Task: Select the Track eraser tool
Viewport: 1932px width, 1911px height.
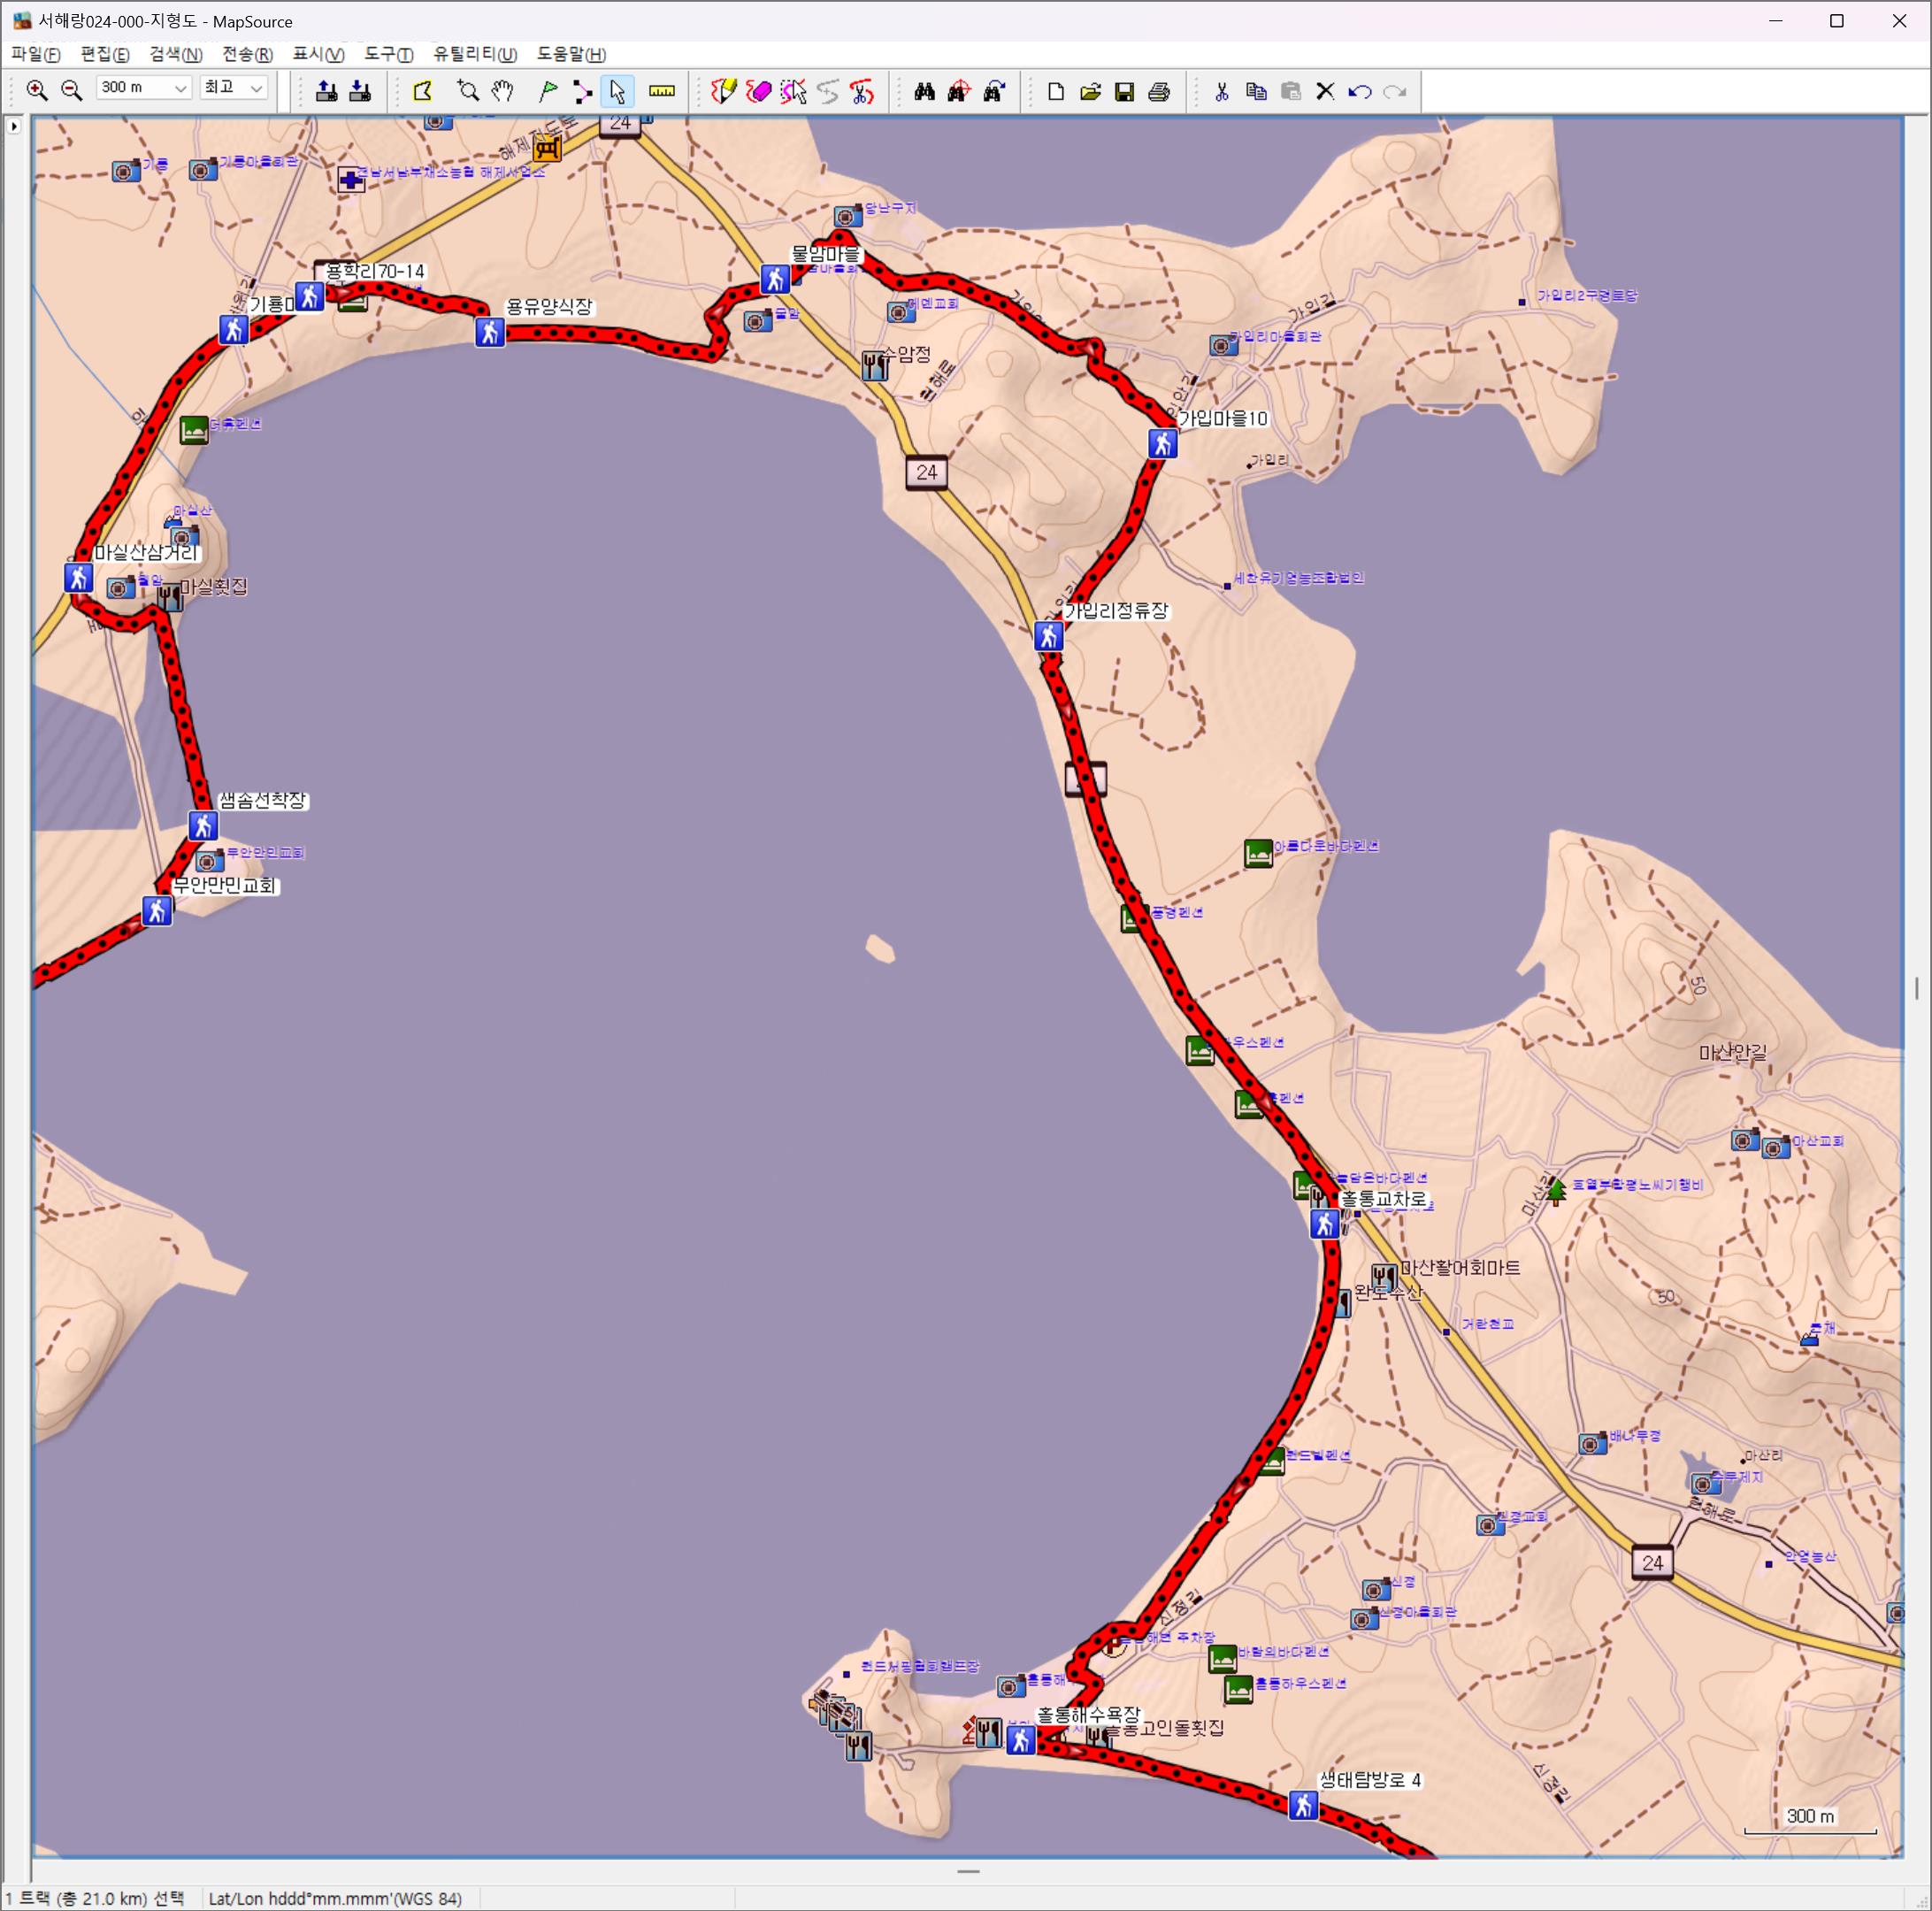Action: pyautogui.click(x=759, y=91)
